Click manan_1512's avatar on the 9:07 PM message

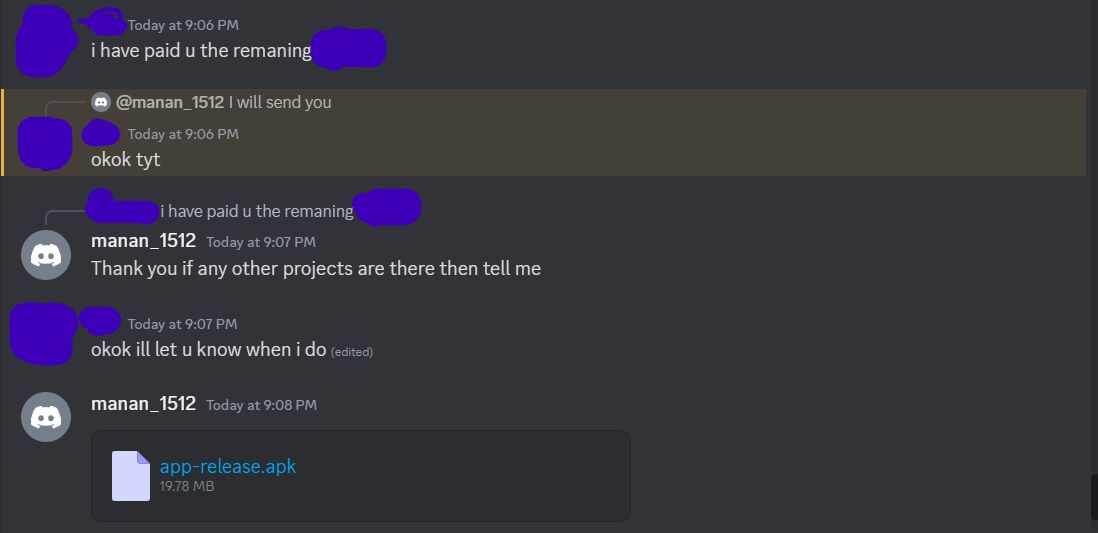(x=46, y=255)
